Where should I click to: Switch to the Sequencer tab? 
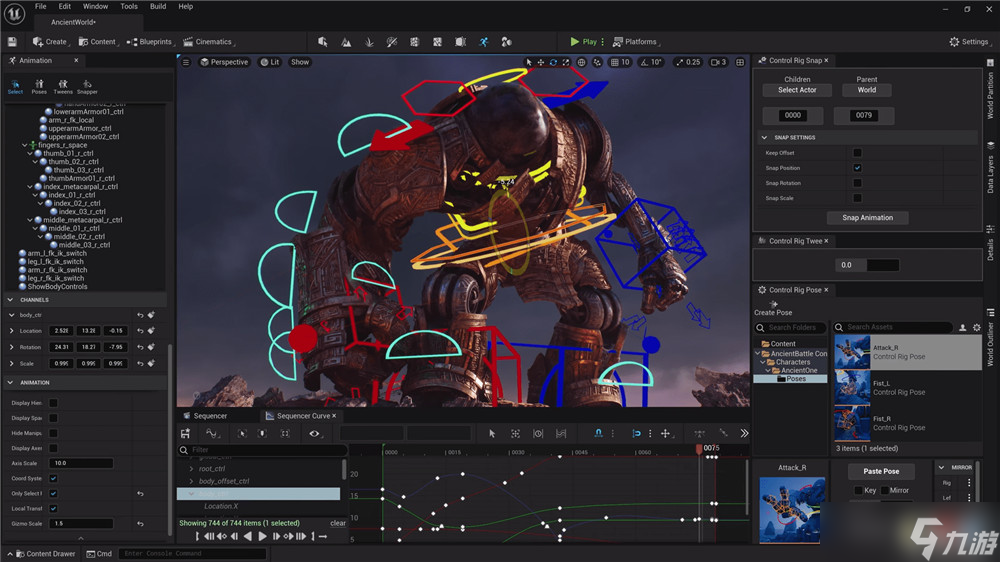point(205,416)
